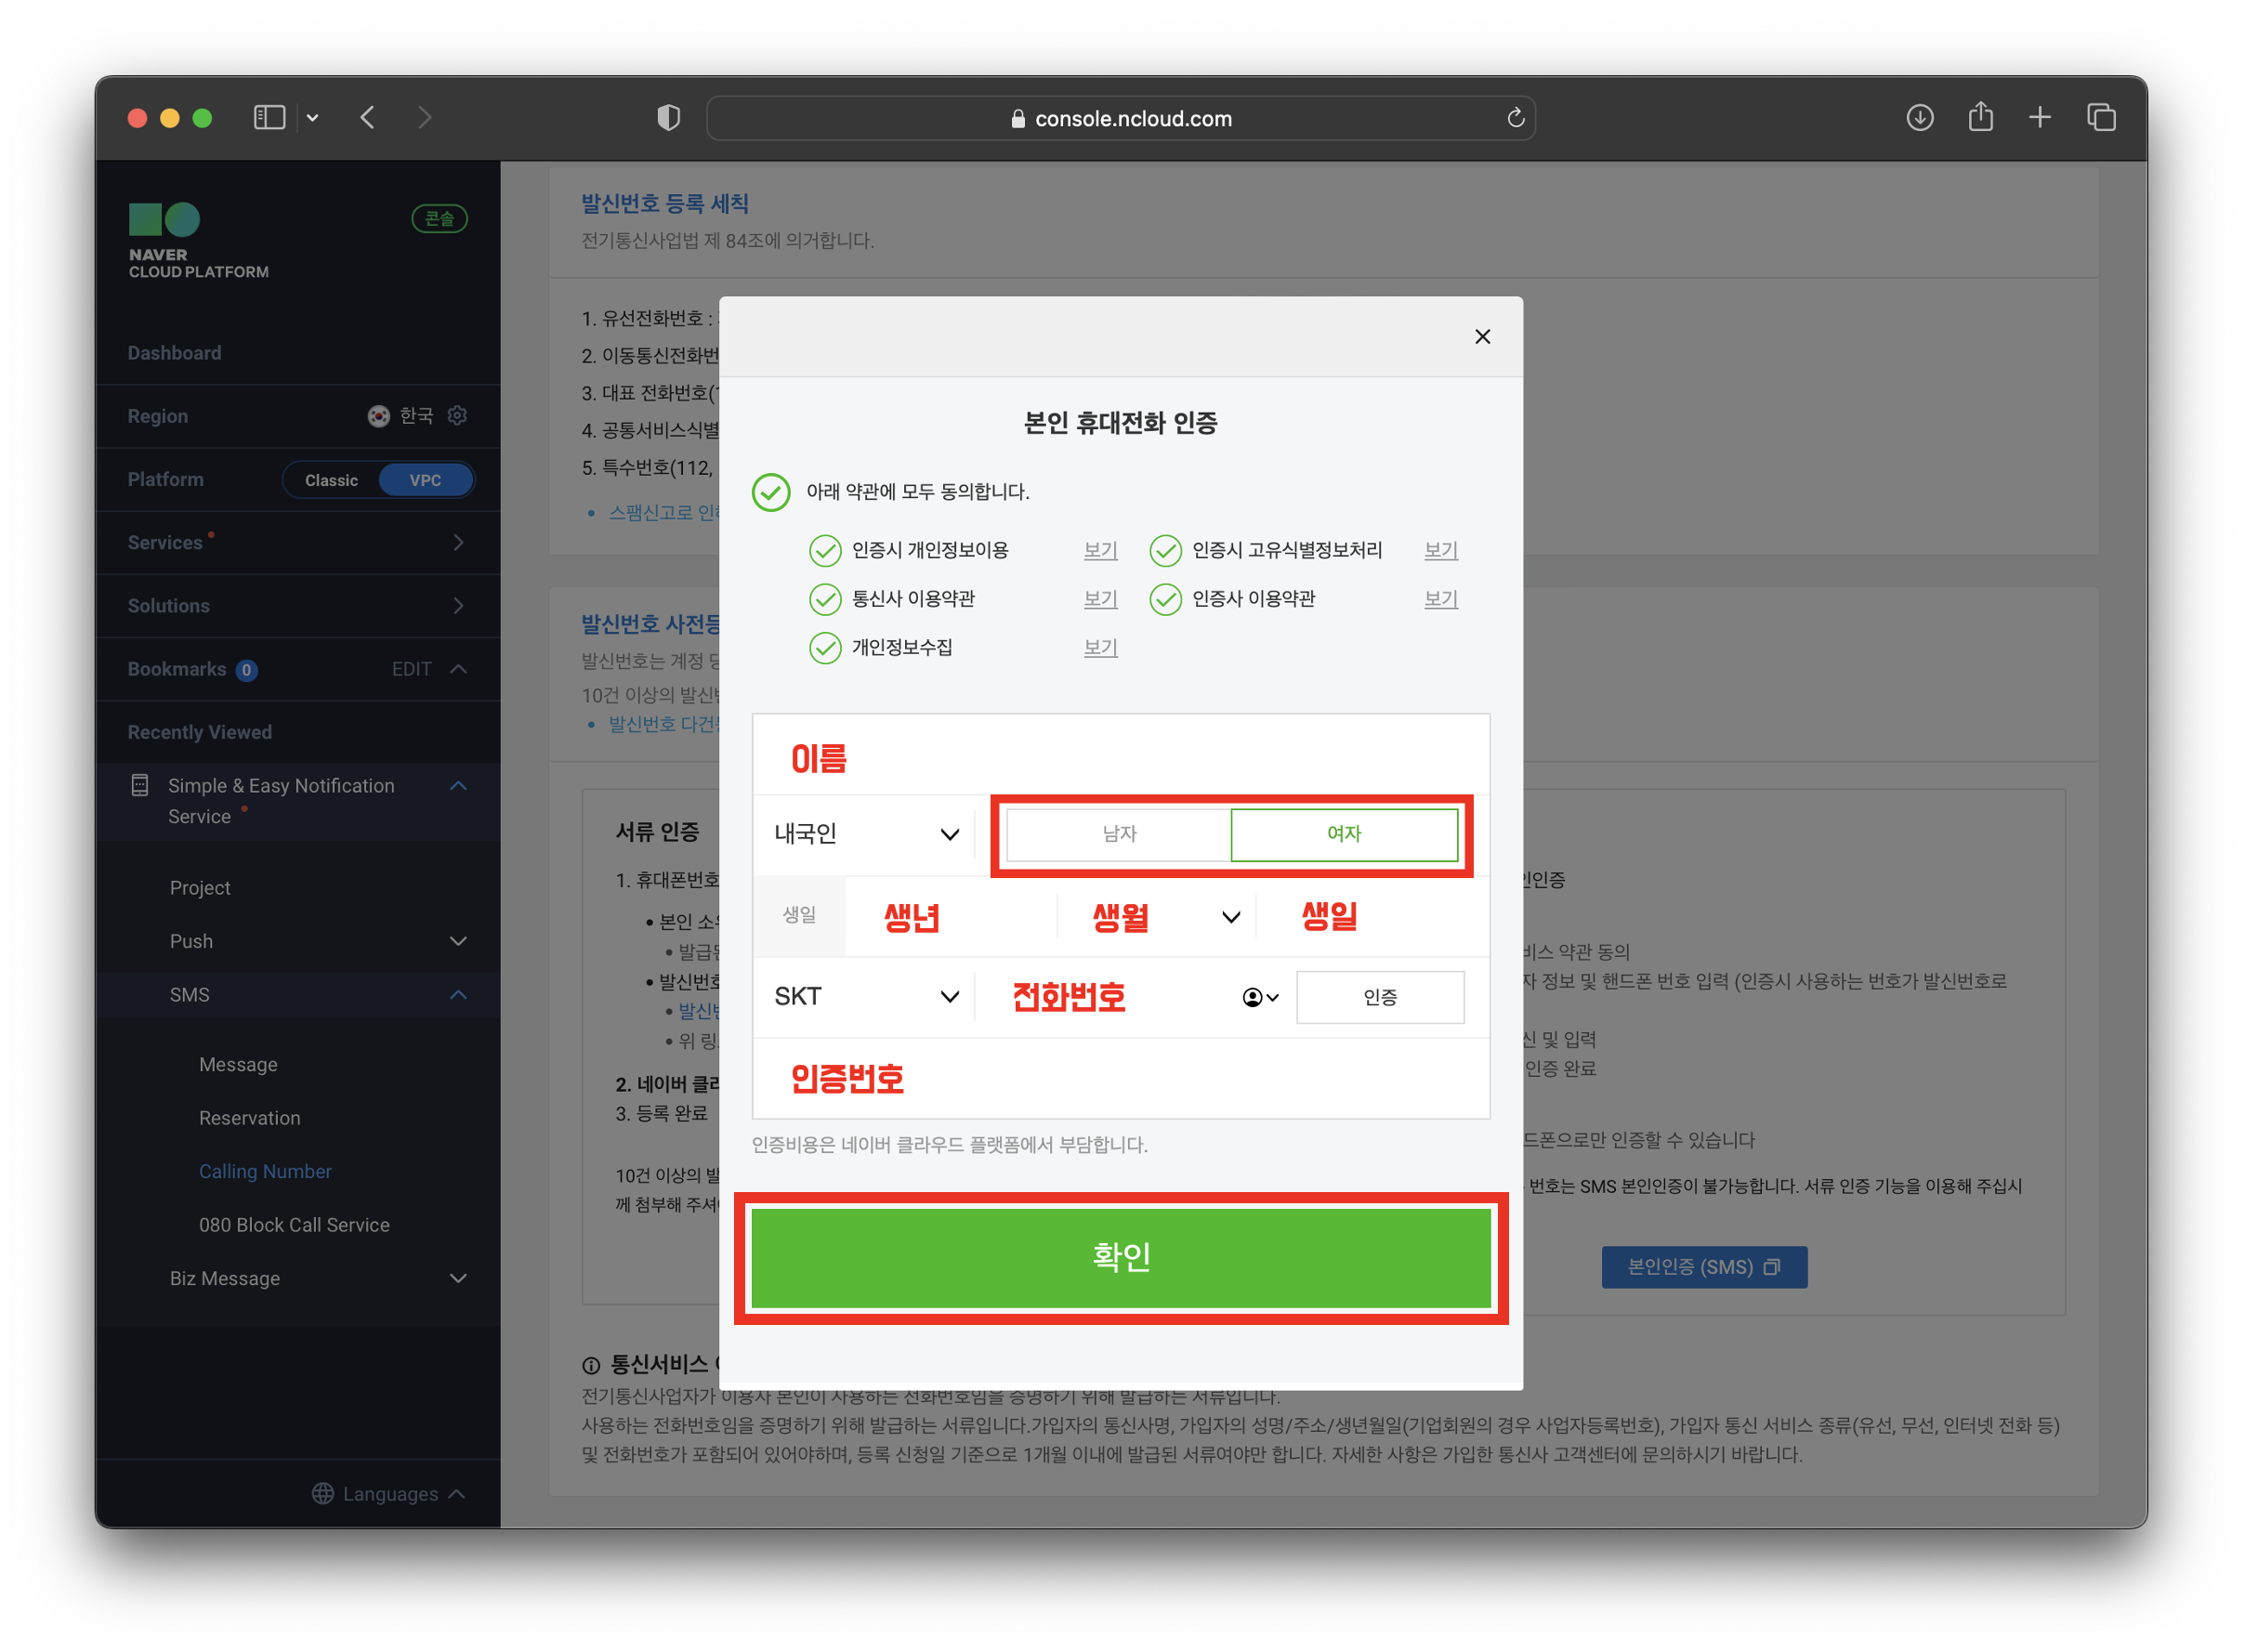
Task: Close the phone verification dialog
Action: coord(1483,337)
